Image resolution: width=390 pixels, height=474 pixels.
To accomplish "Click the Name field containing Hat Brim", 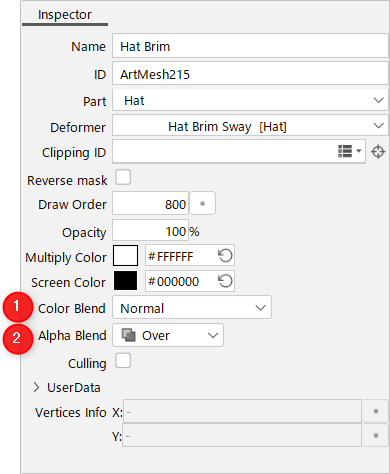I will tap(250, 46).
